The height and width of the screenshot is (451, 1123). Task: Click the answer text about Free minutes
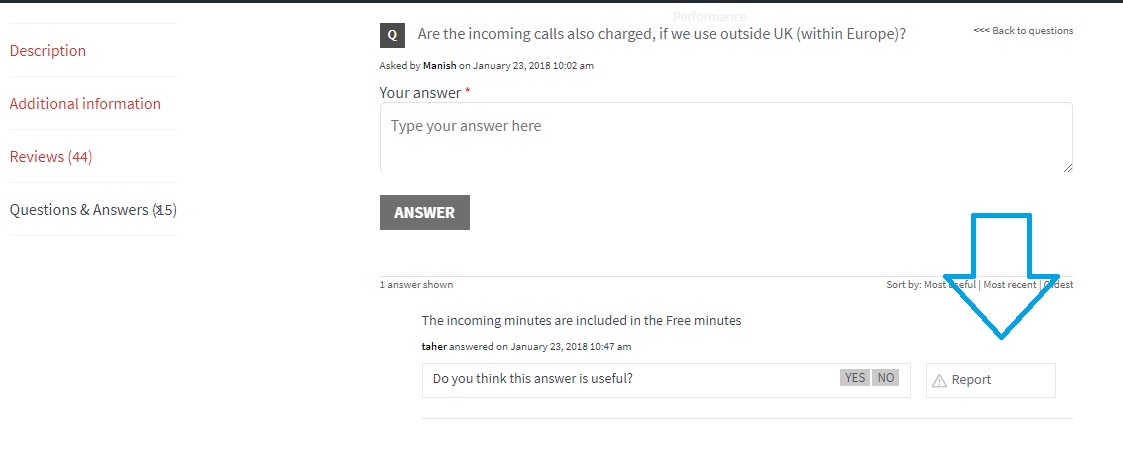pyautogui.click(x=582, y=321)
